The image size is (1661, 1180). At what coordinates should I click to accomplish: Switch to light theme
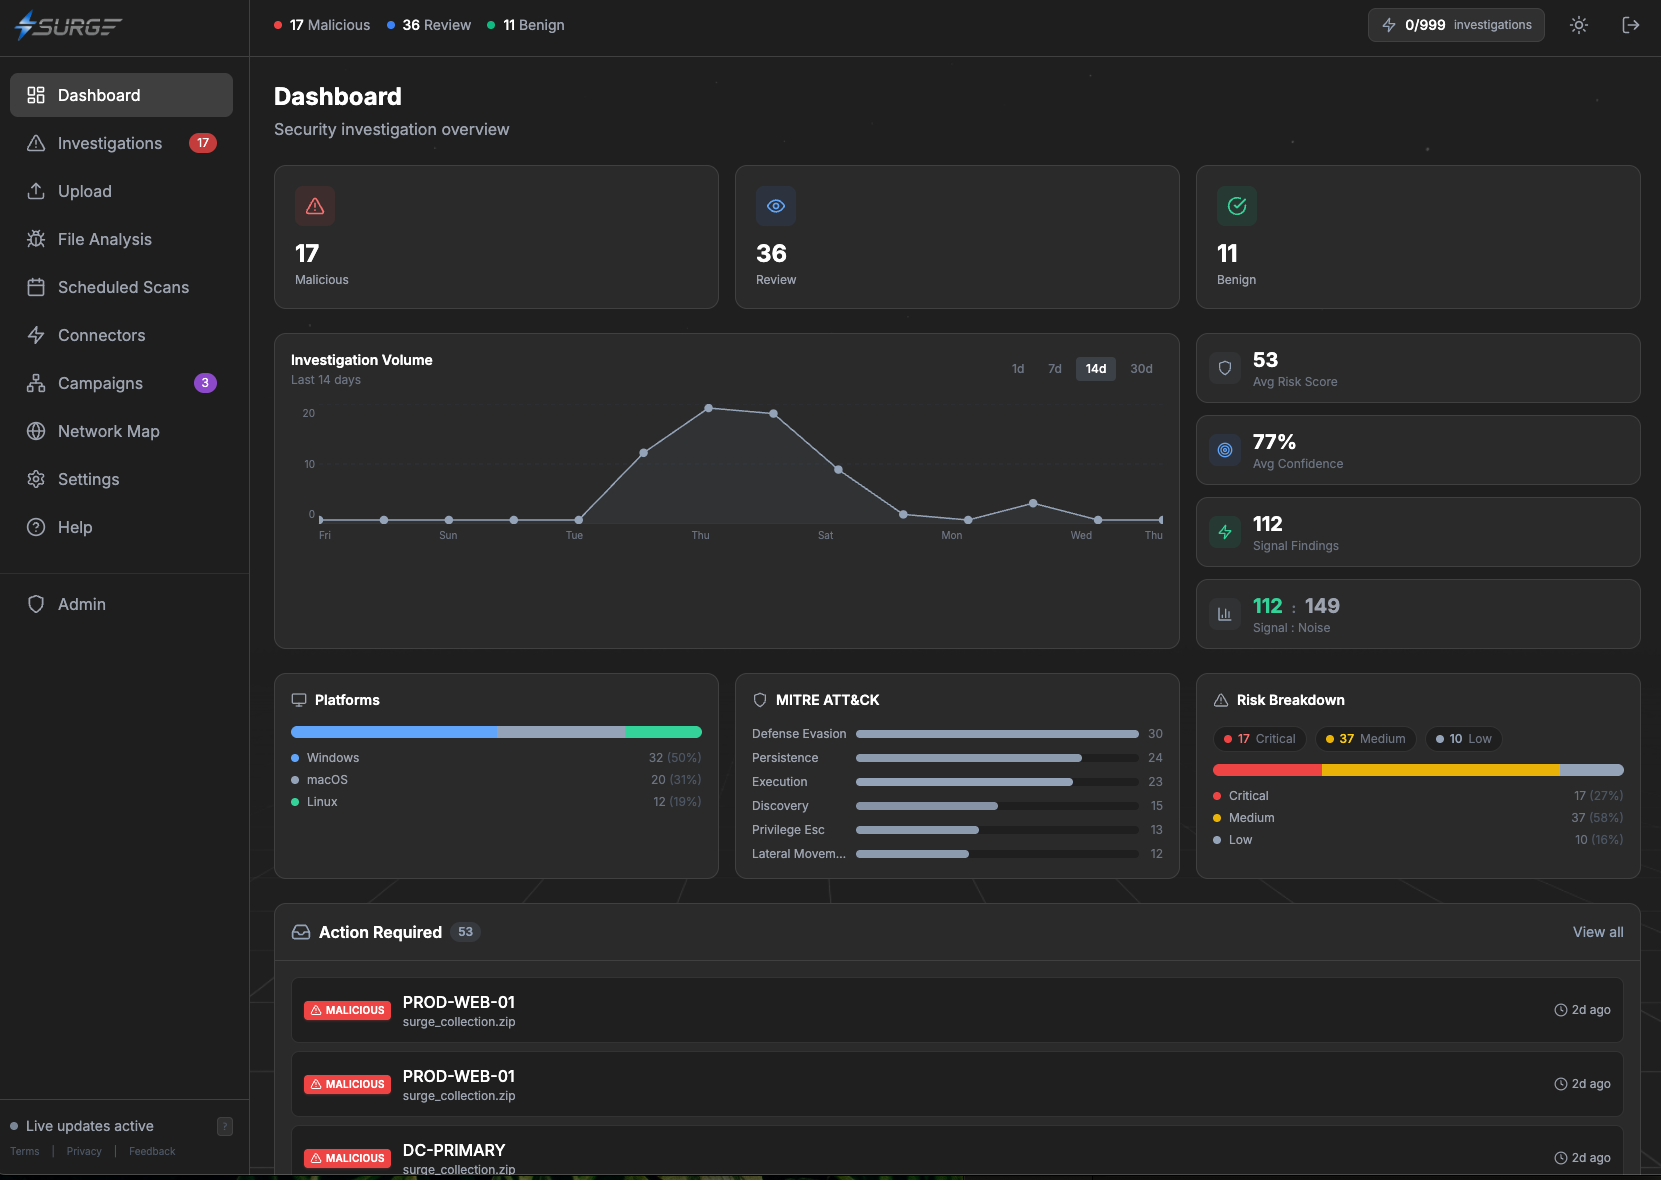point(1579,25)
